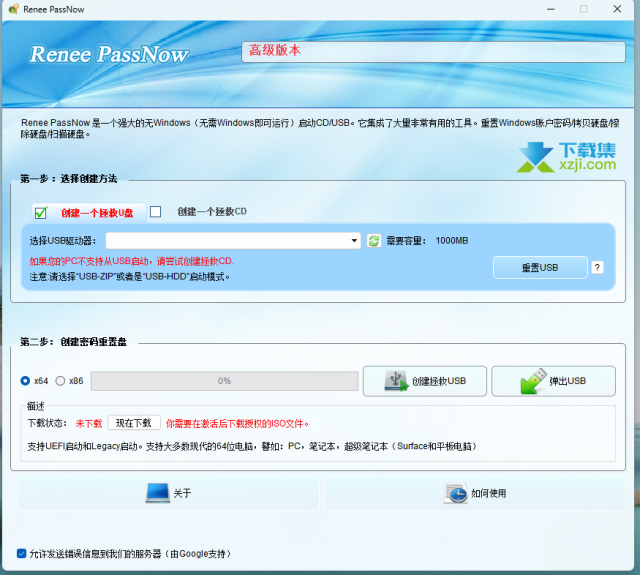This screenshot has width=640, height=575.
Task: Click the 未下载 download status text
Action: pos(89,423)
